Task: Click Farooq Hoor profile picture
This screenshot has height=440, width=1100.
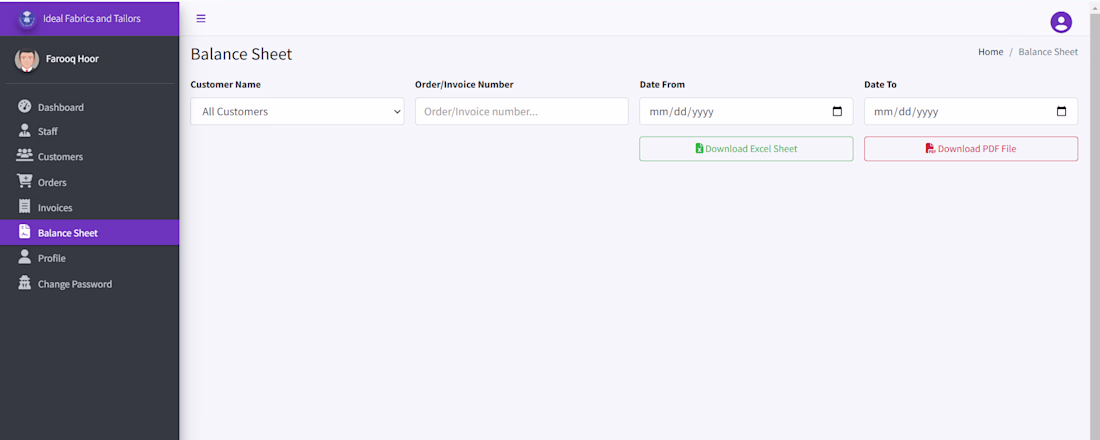Action: (27, 59)
